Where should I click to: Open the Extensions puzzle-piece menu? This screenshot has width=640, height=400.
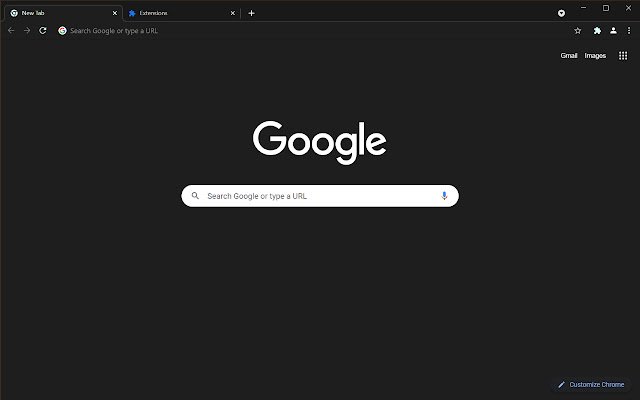(597, 31)
